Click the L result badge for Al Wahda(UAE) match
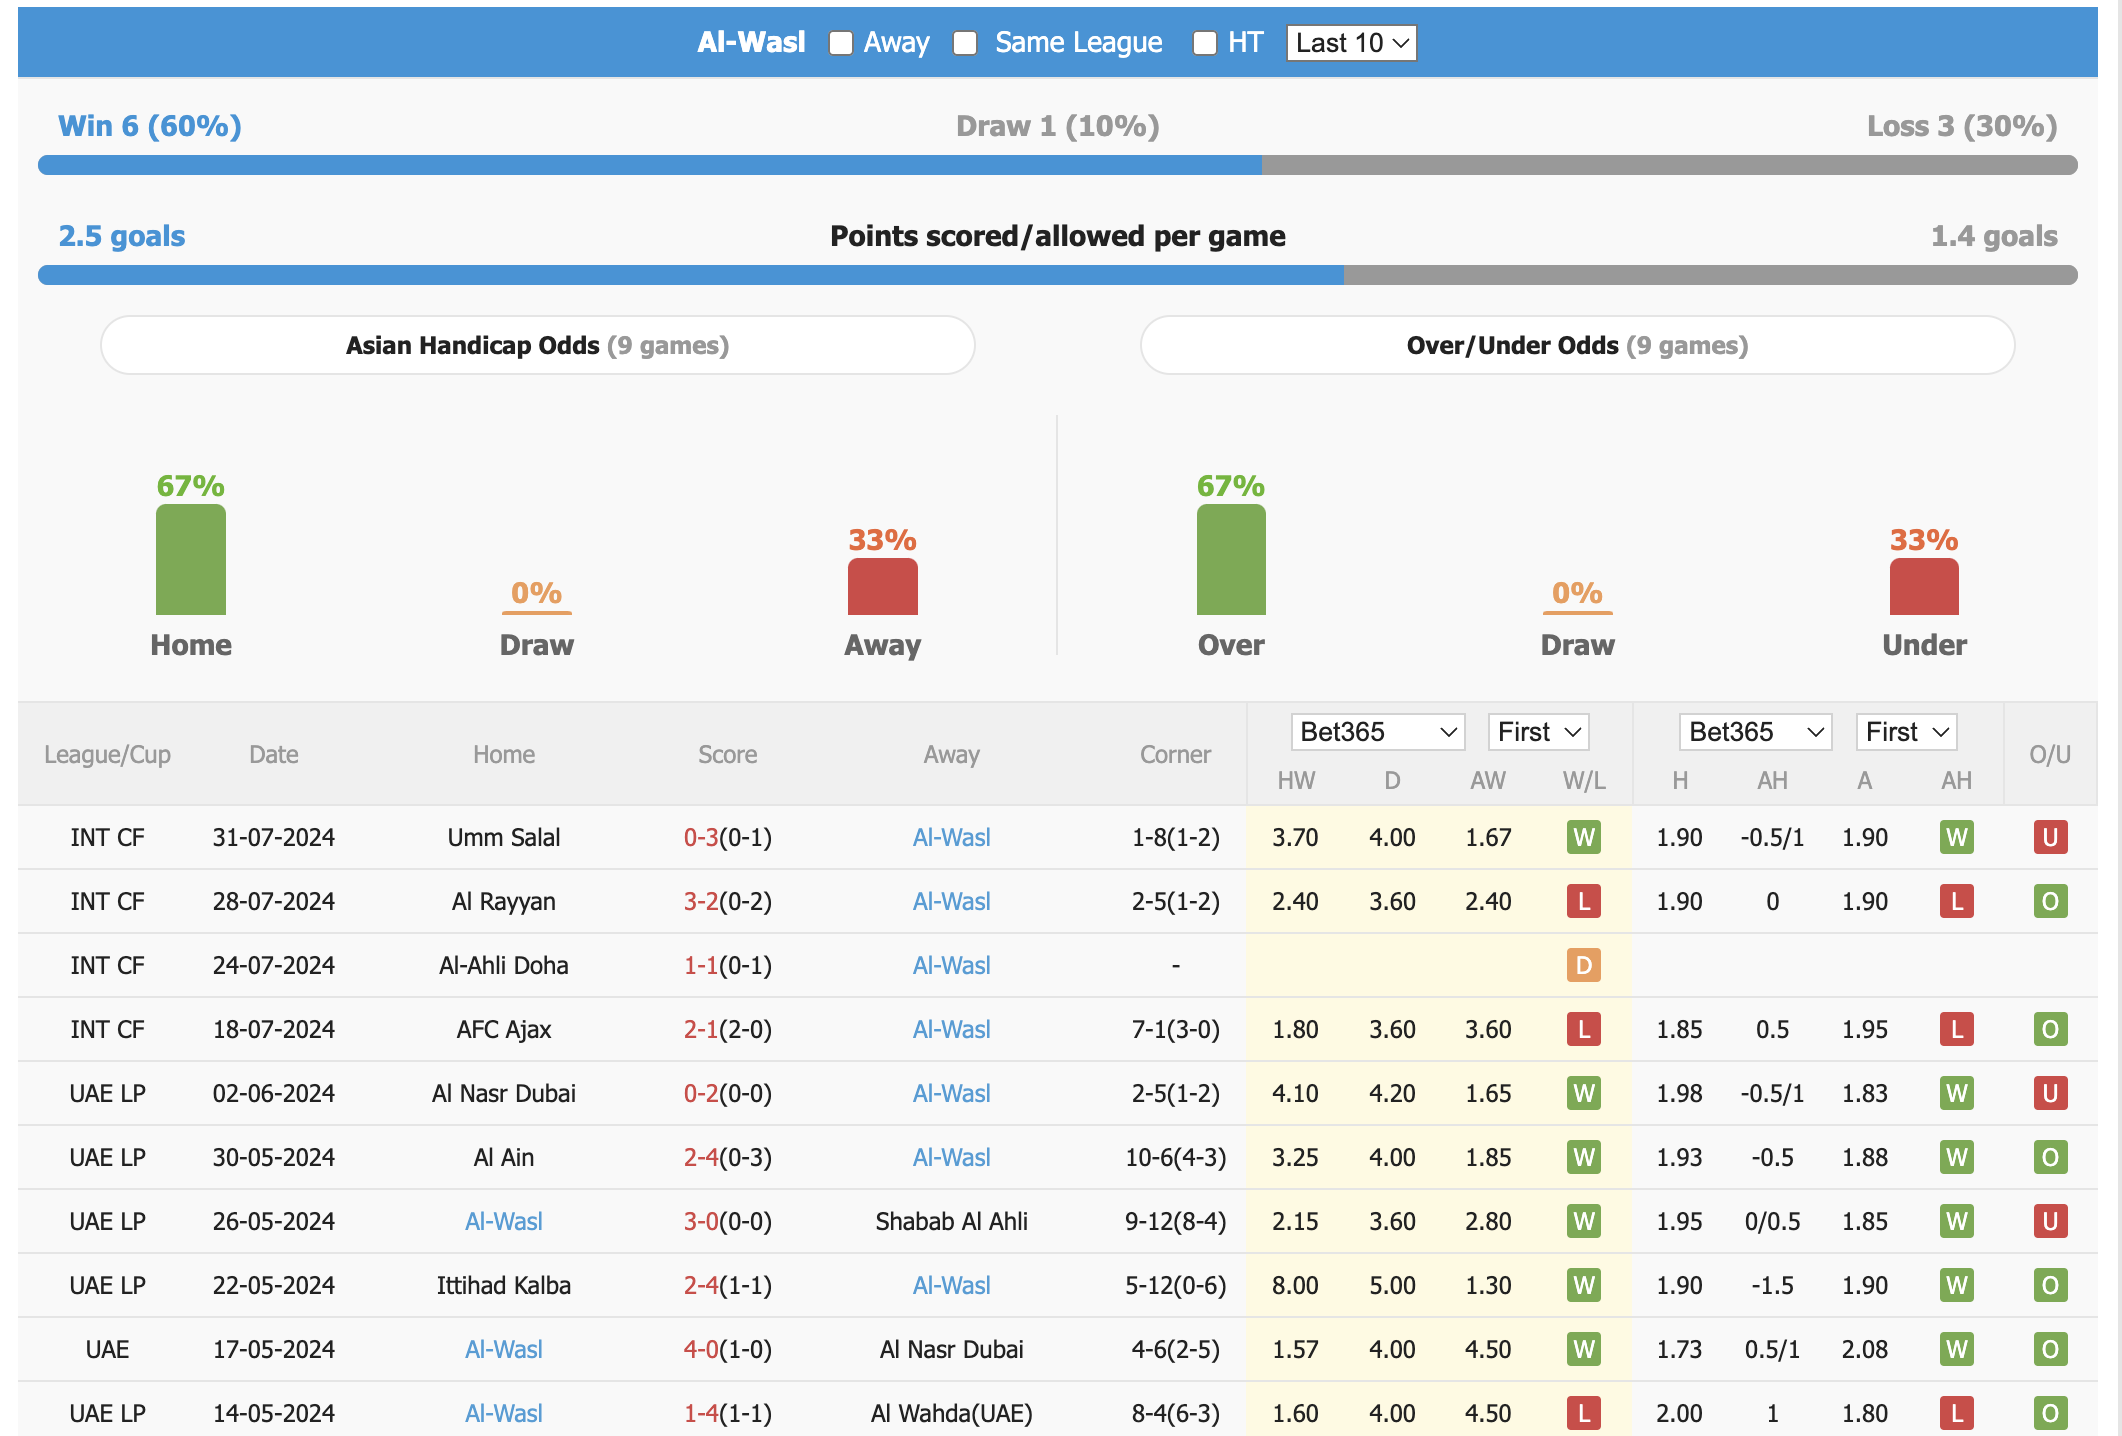 1584,1413
